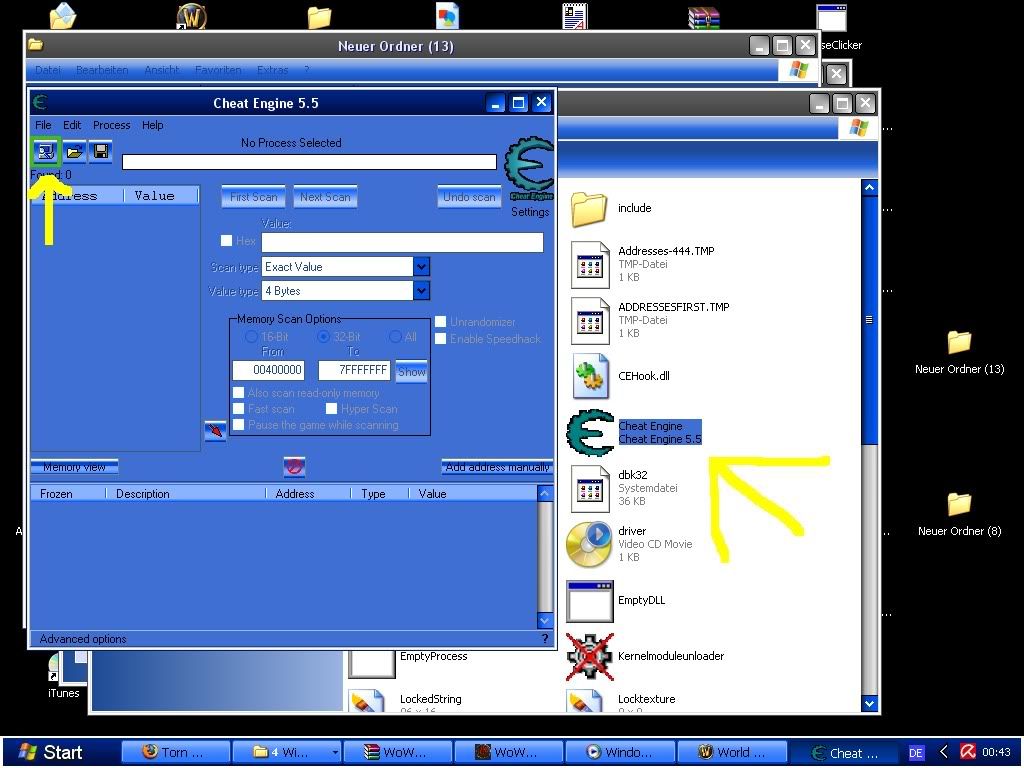Toggle the Hyper Scan checkbox
1024x768 pixels.
(331, 409)
